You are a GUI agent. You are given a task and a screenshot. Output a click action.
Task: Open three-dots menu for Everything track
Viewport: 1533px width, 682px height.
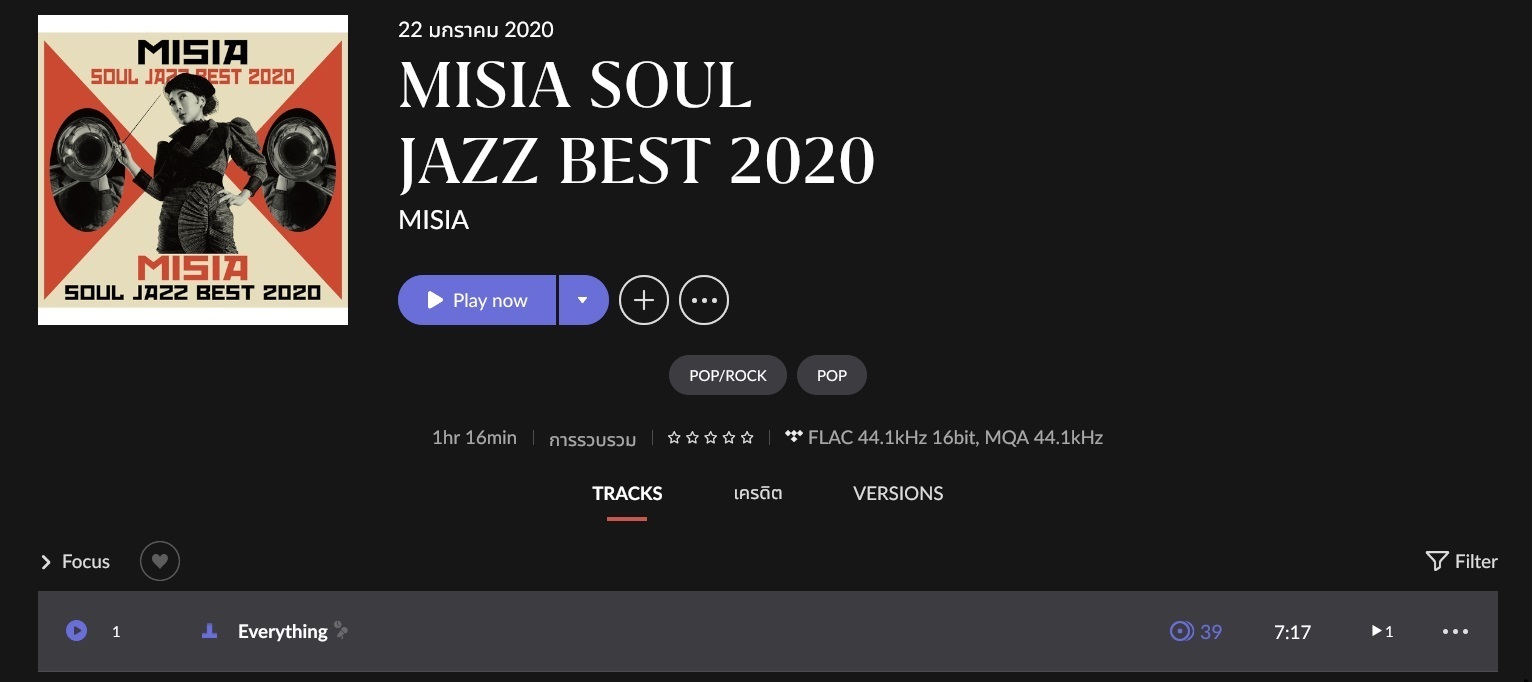[x=1455, y=631]
